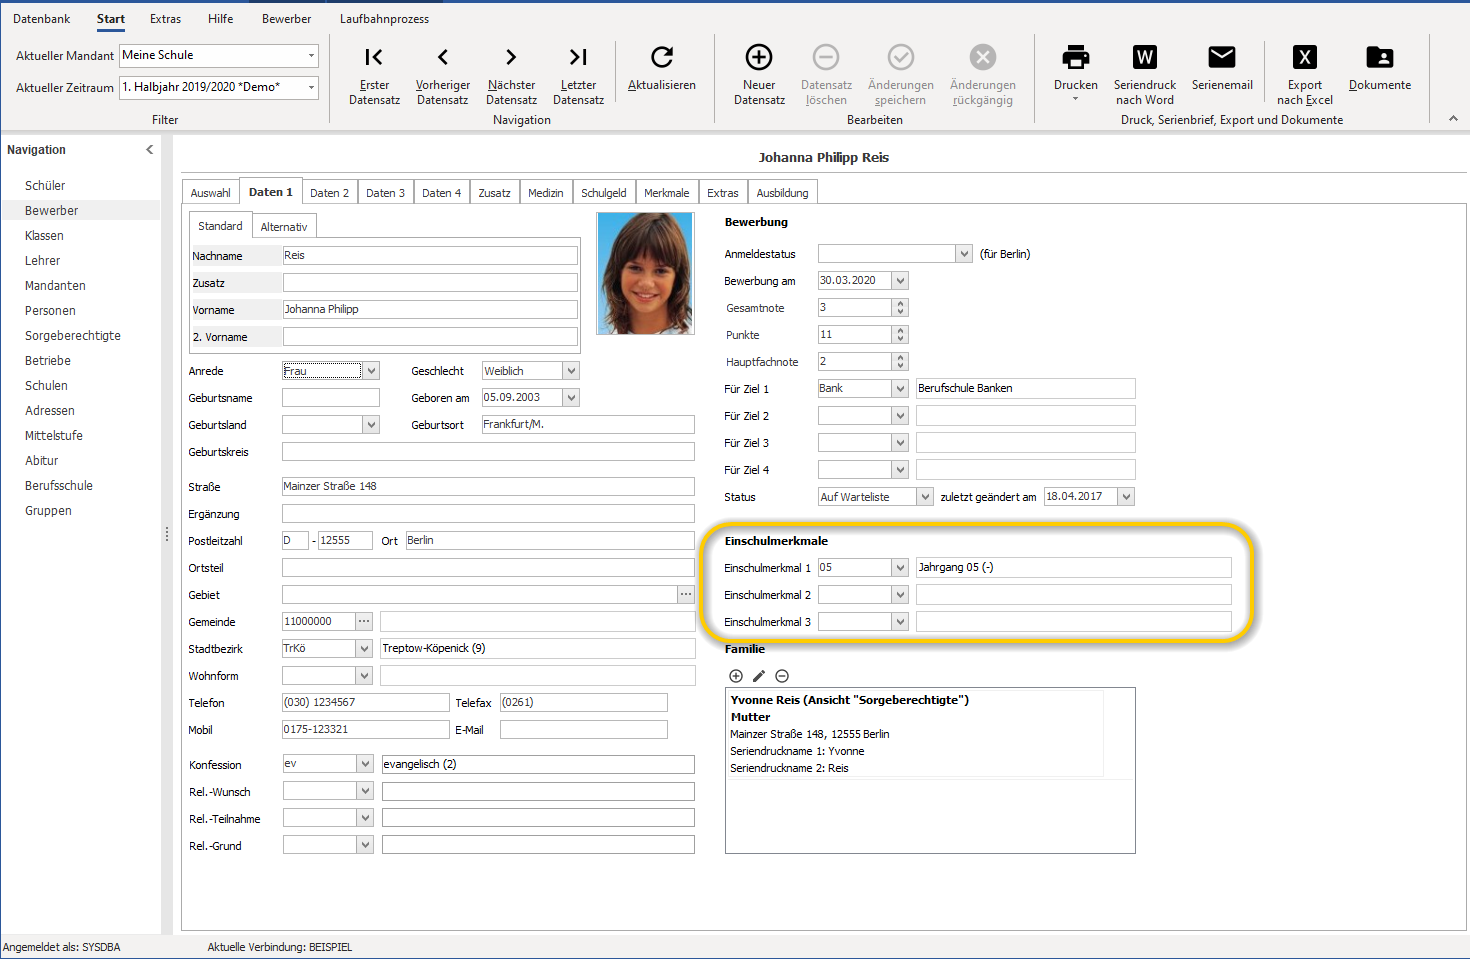
Task: Launch Seriendruck nach Word
Action: [x=1145, y=57]
